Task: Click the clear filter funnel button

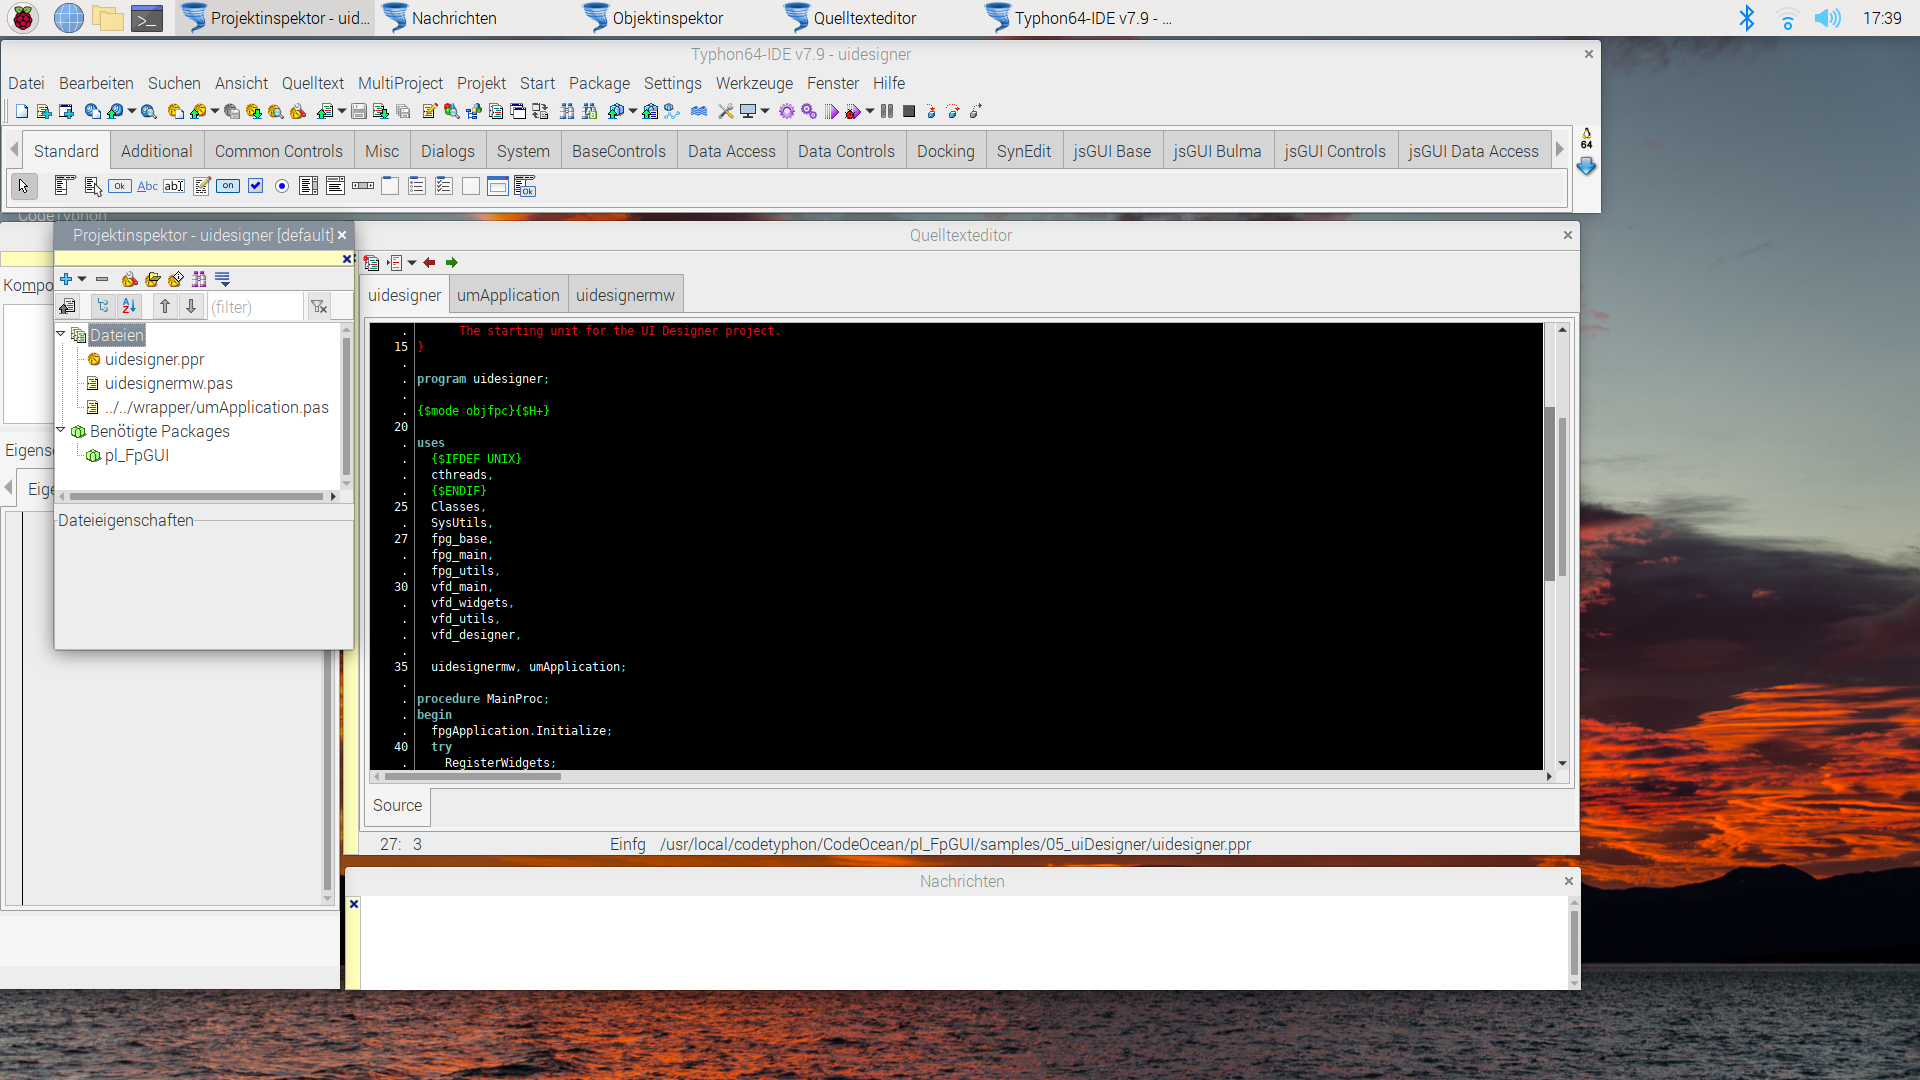Action: click(319, 306)
